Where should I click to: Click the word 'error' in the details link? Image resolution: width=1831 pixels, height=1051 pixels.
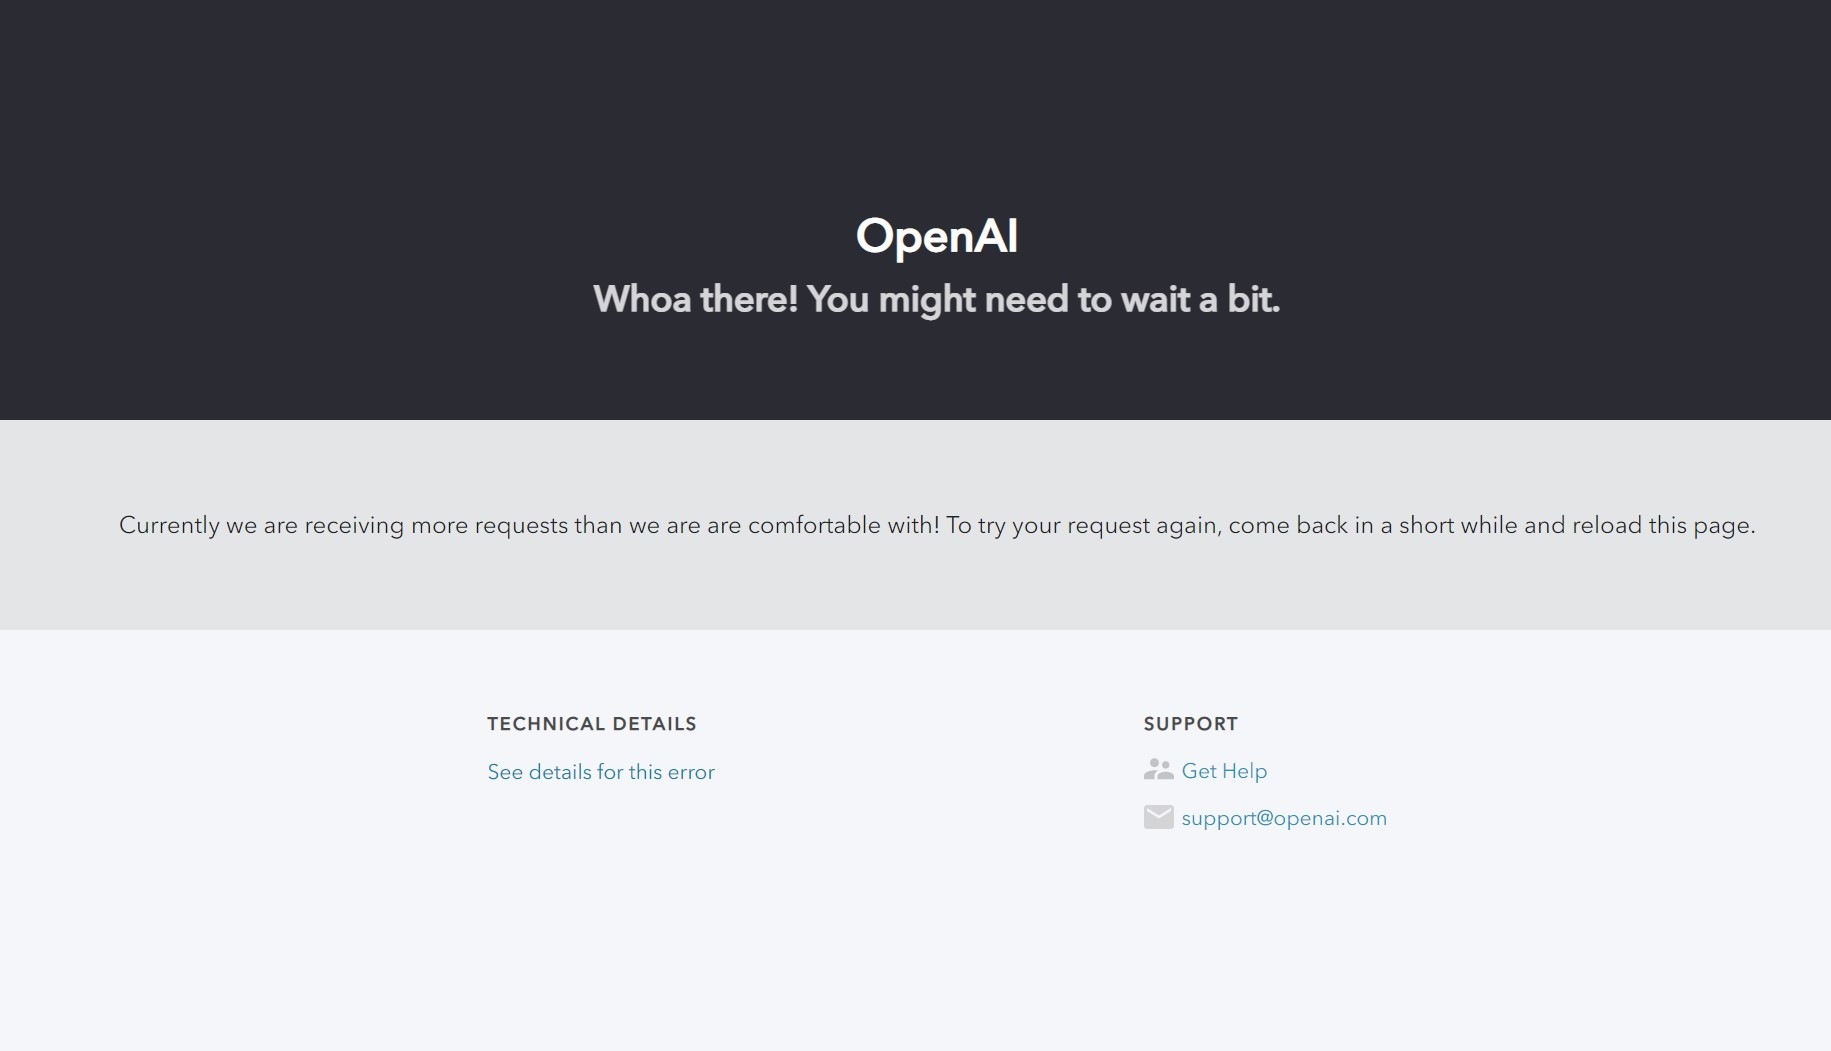point(691,772)
